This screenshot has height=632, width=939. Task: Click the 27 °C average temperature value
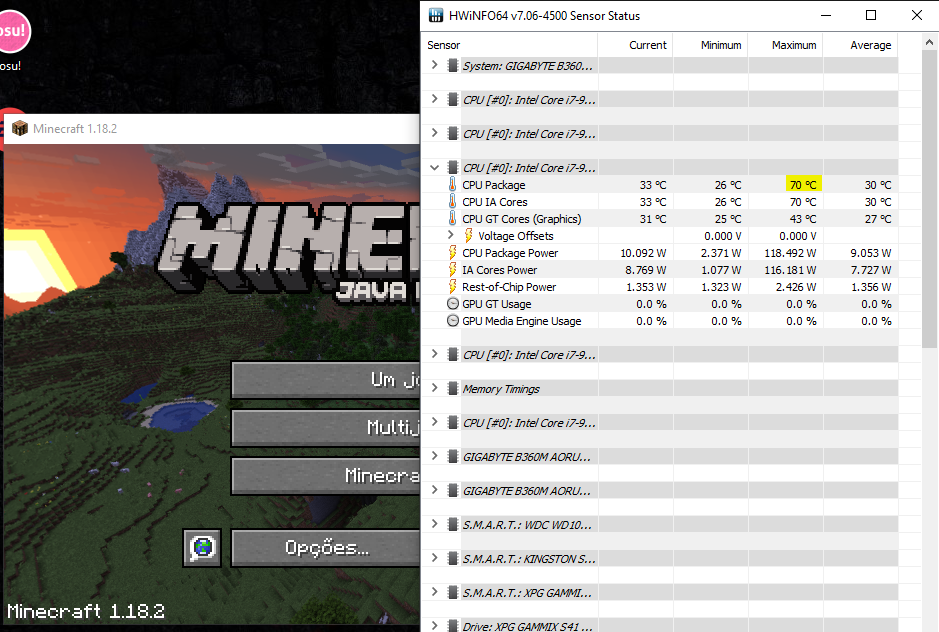click(878, 219)
